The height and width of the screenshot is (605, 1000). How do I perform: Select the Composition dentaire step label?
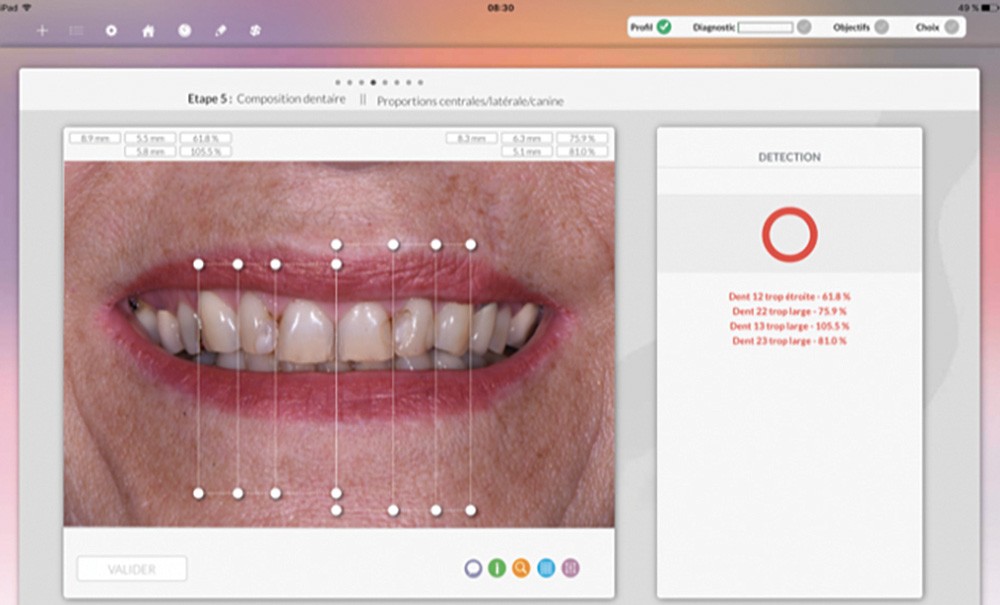(291, 99)
